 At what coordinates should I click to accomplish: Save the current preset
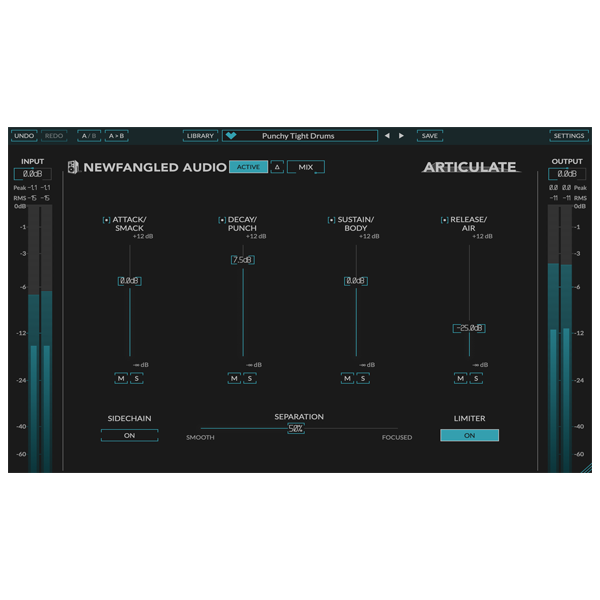tap(429, 136)
